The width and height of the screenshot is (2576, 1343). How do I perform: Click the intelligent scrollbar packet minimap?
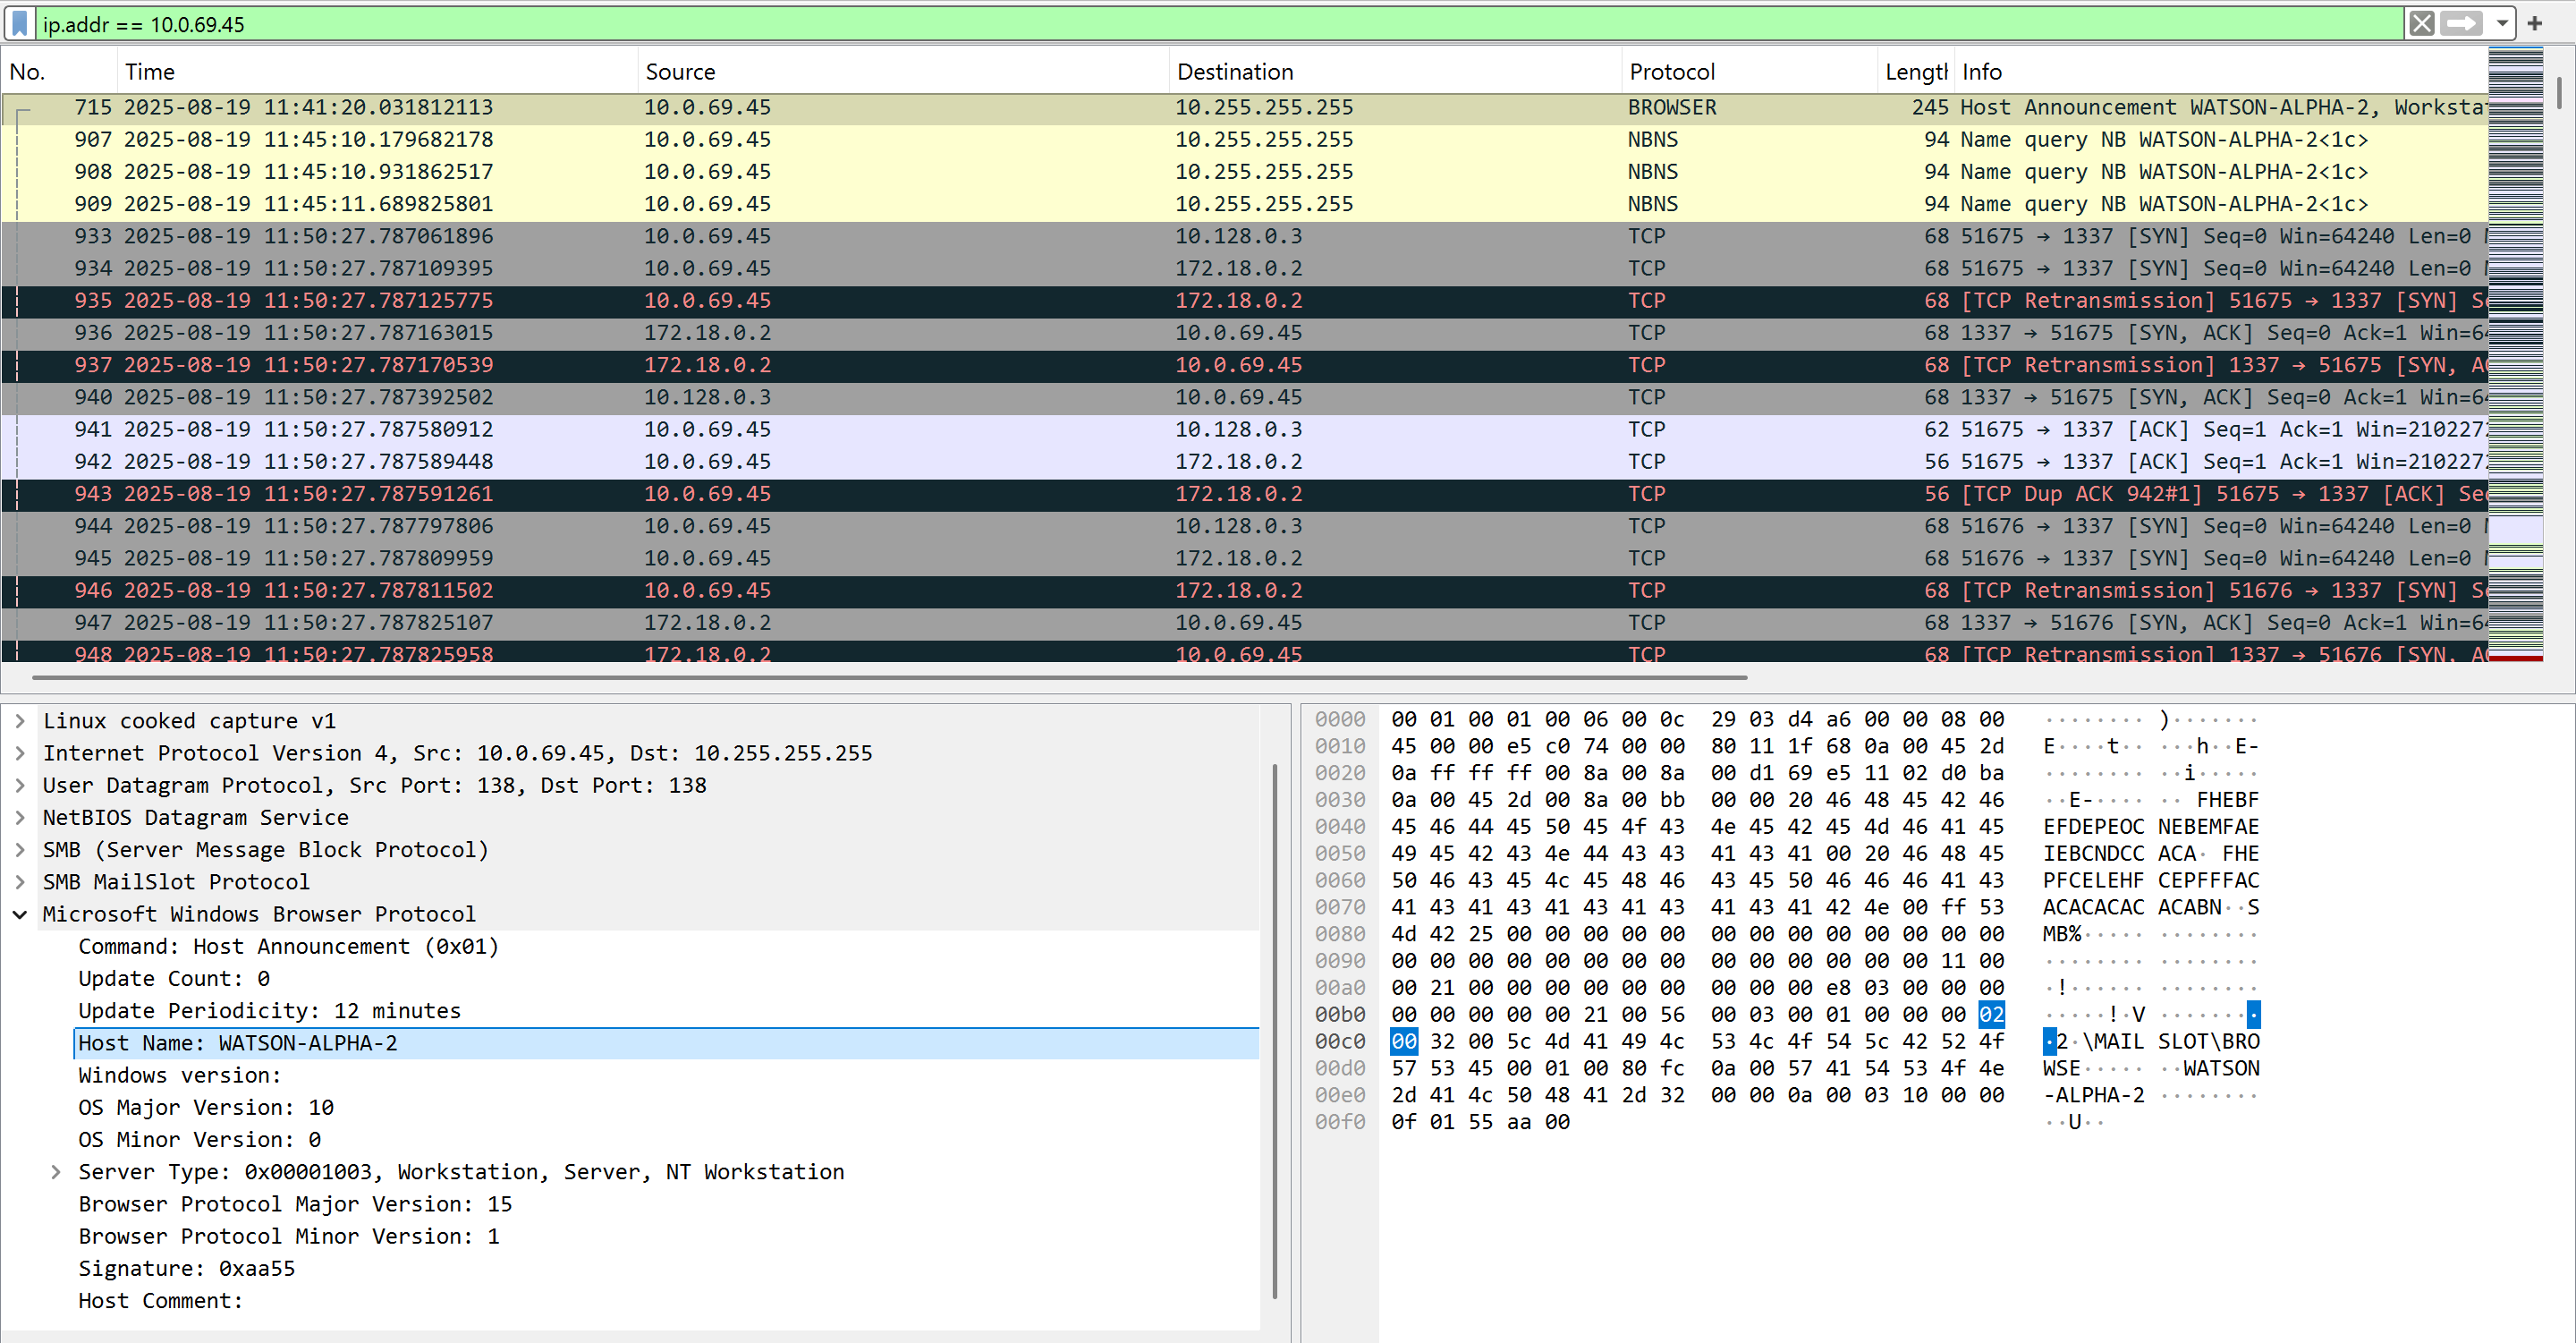pos(2515,350)
